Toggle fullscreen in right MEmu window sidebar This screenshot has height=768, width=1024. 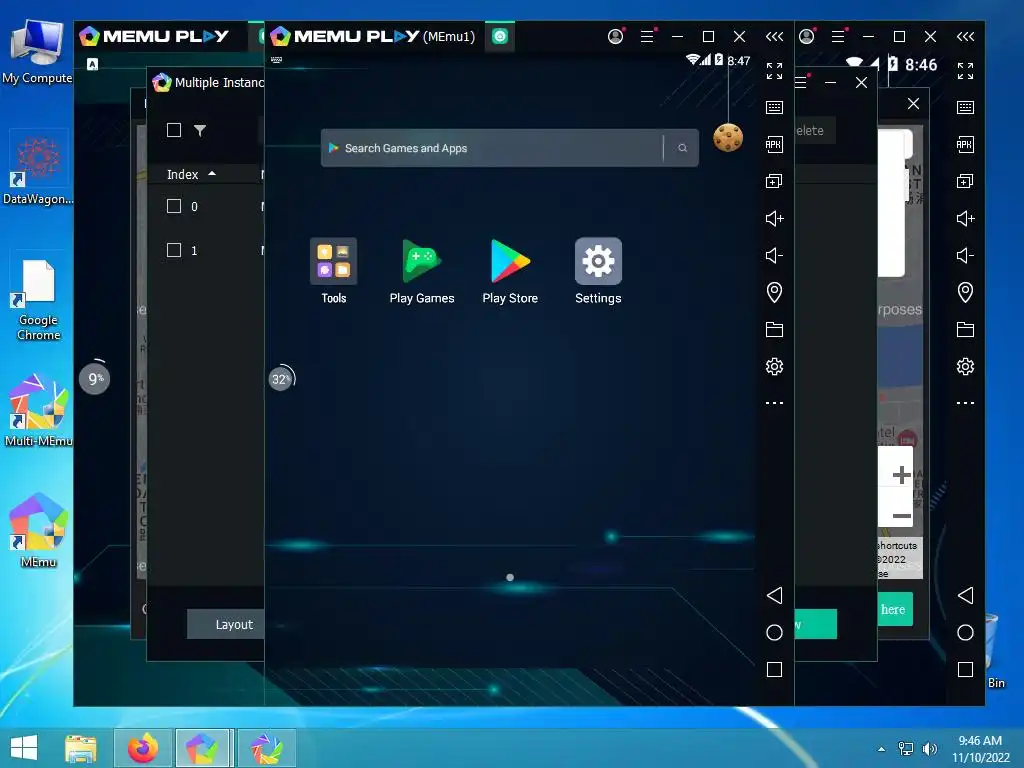pos(965,71)
